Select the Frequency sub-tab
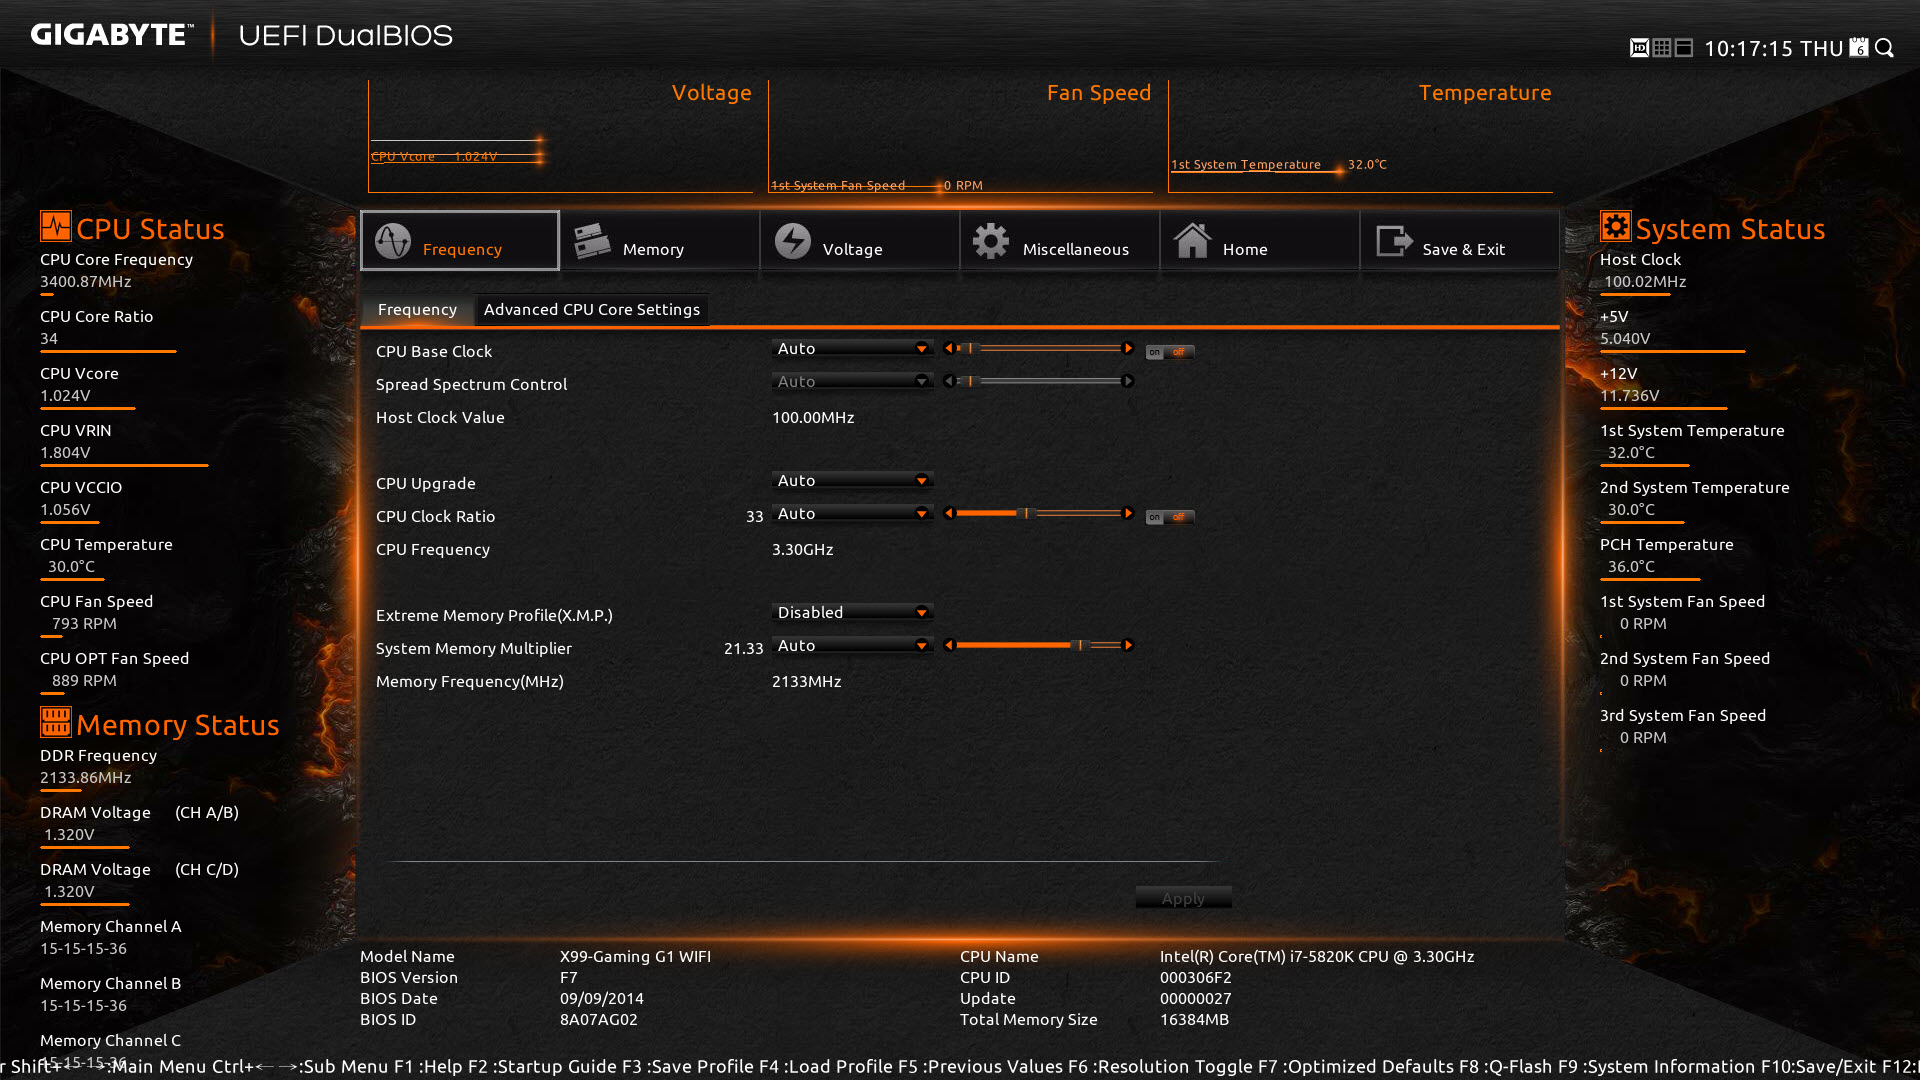This screenshot has width=1920, height=1080. coord(417,309)
